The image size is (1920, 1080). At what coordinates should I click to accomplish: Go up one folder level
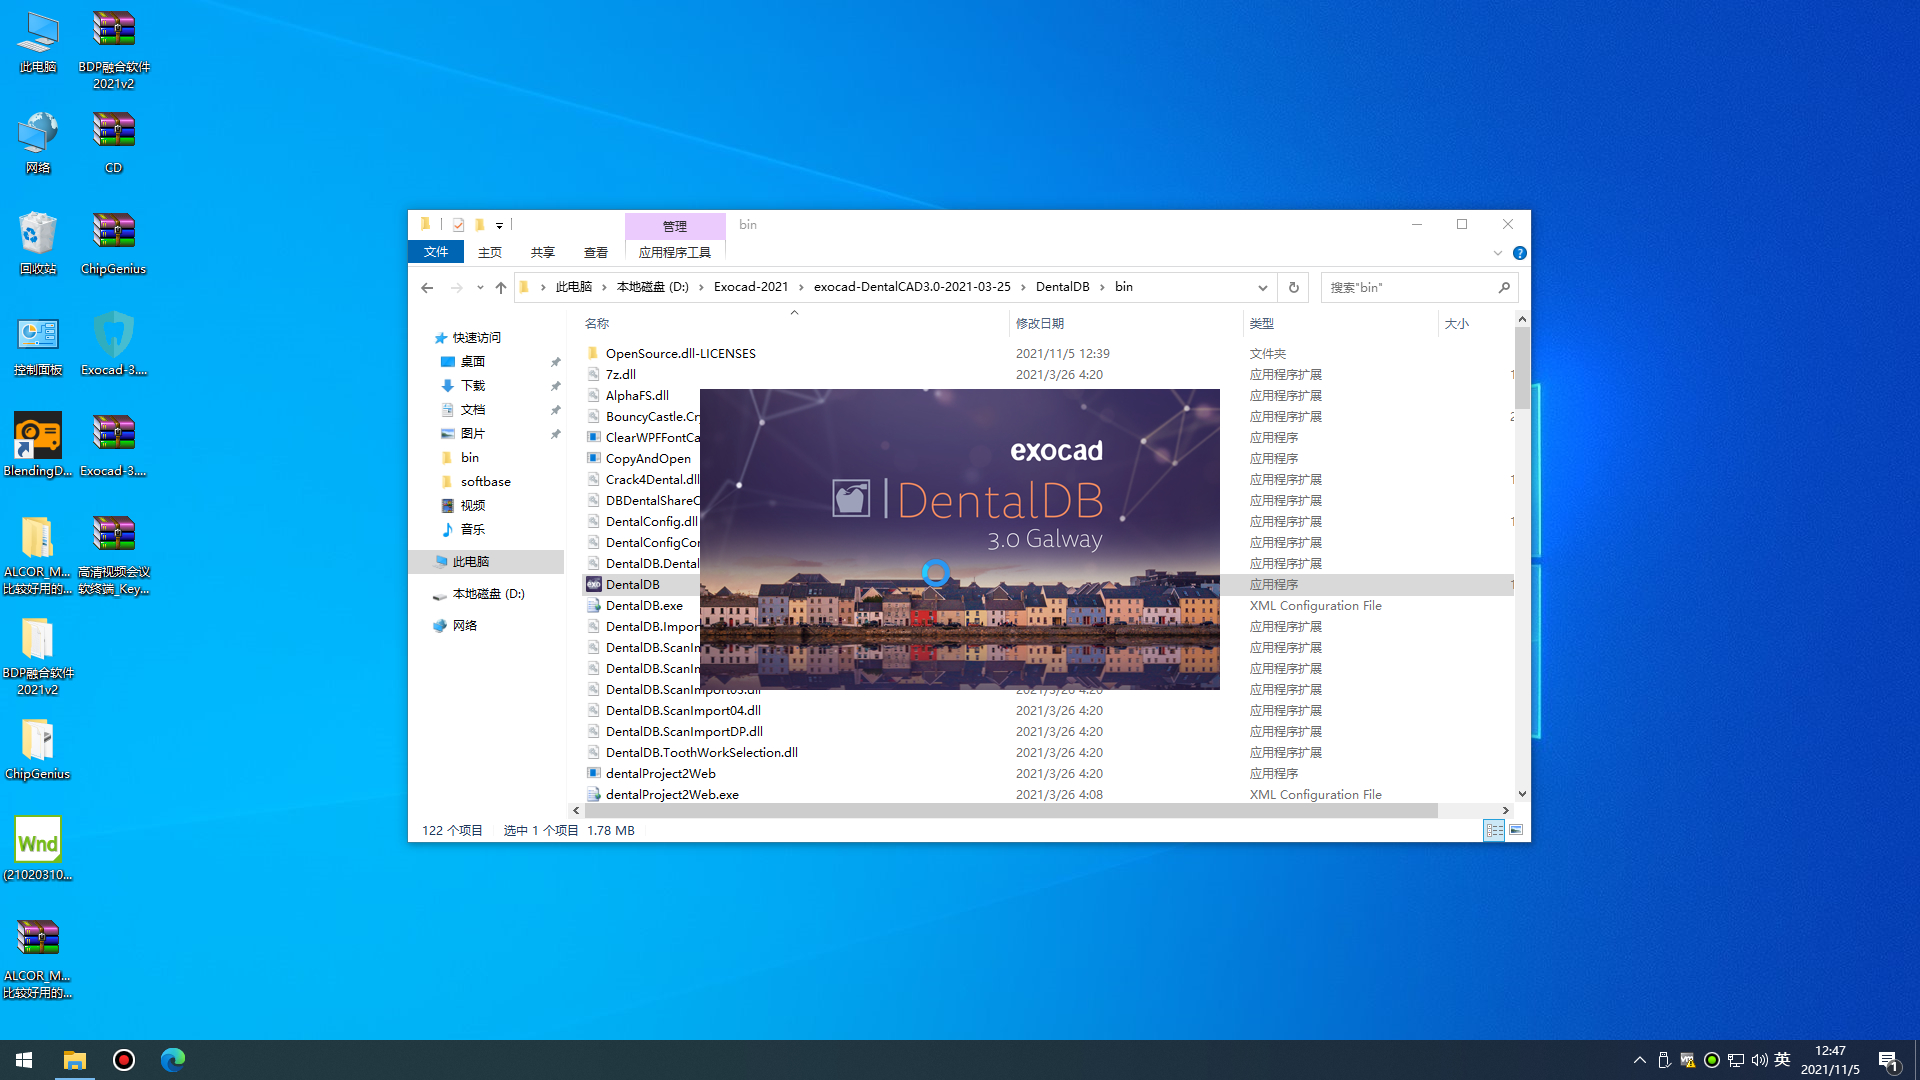coord(501,288)
